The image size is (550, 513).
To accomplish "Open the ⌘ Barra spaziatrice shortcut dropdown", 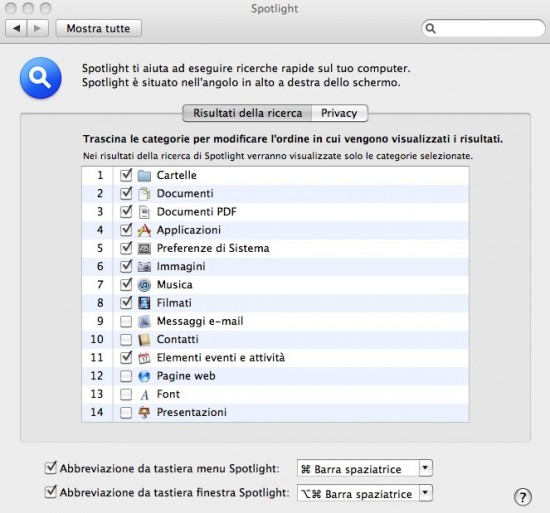I will (x=365, y=468).
